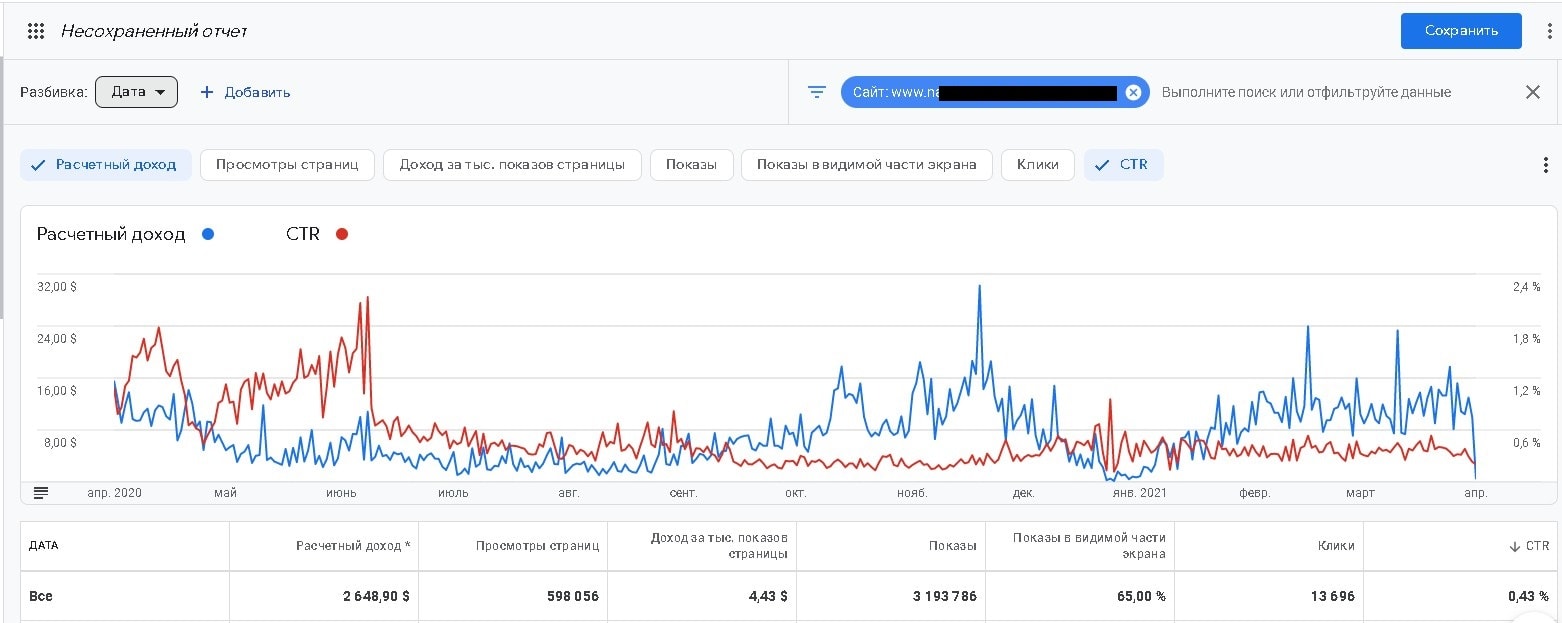Remove the Сайт filter chip
The image size is (1562, 623).
pos(1133,92)
